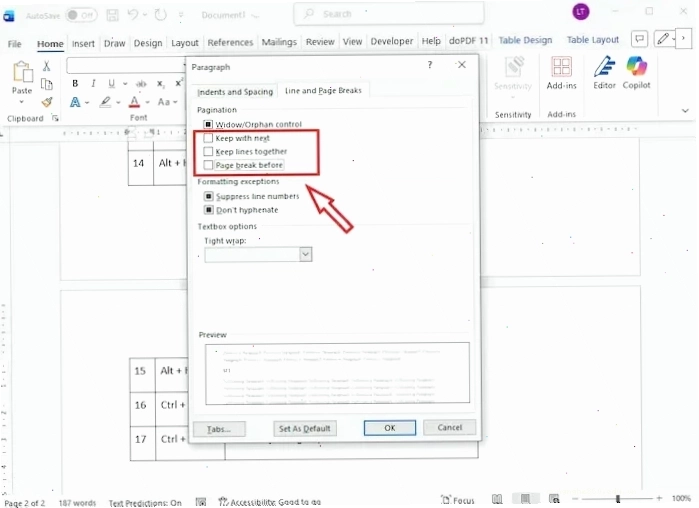
Task: Toggle Italic formatting
Action: coord(93,83)
